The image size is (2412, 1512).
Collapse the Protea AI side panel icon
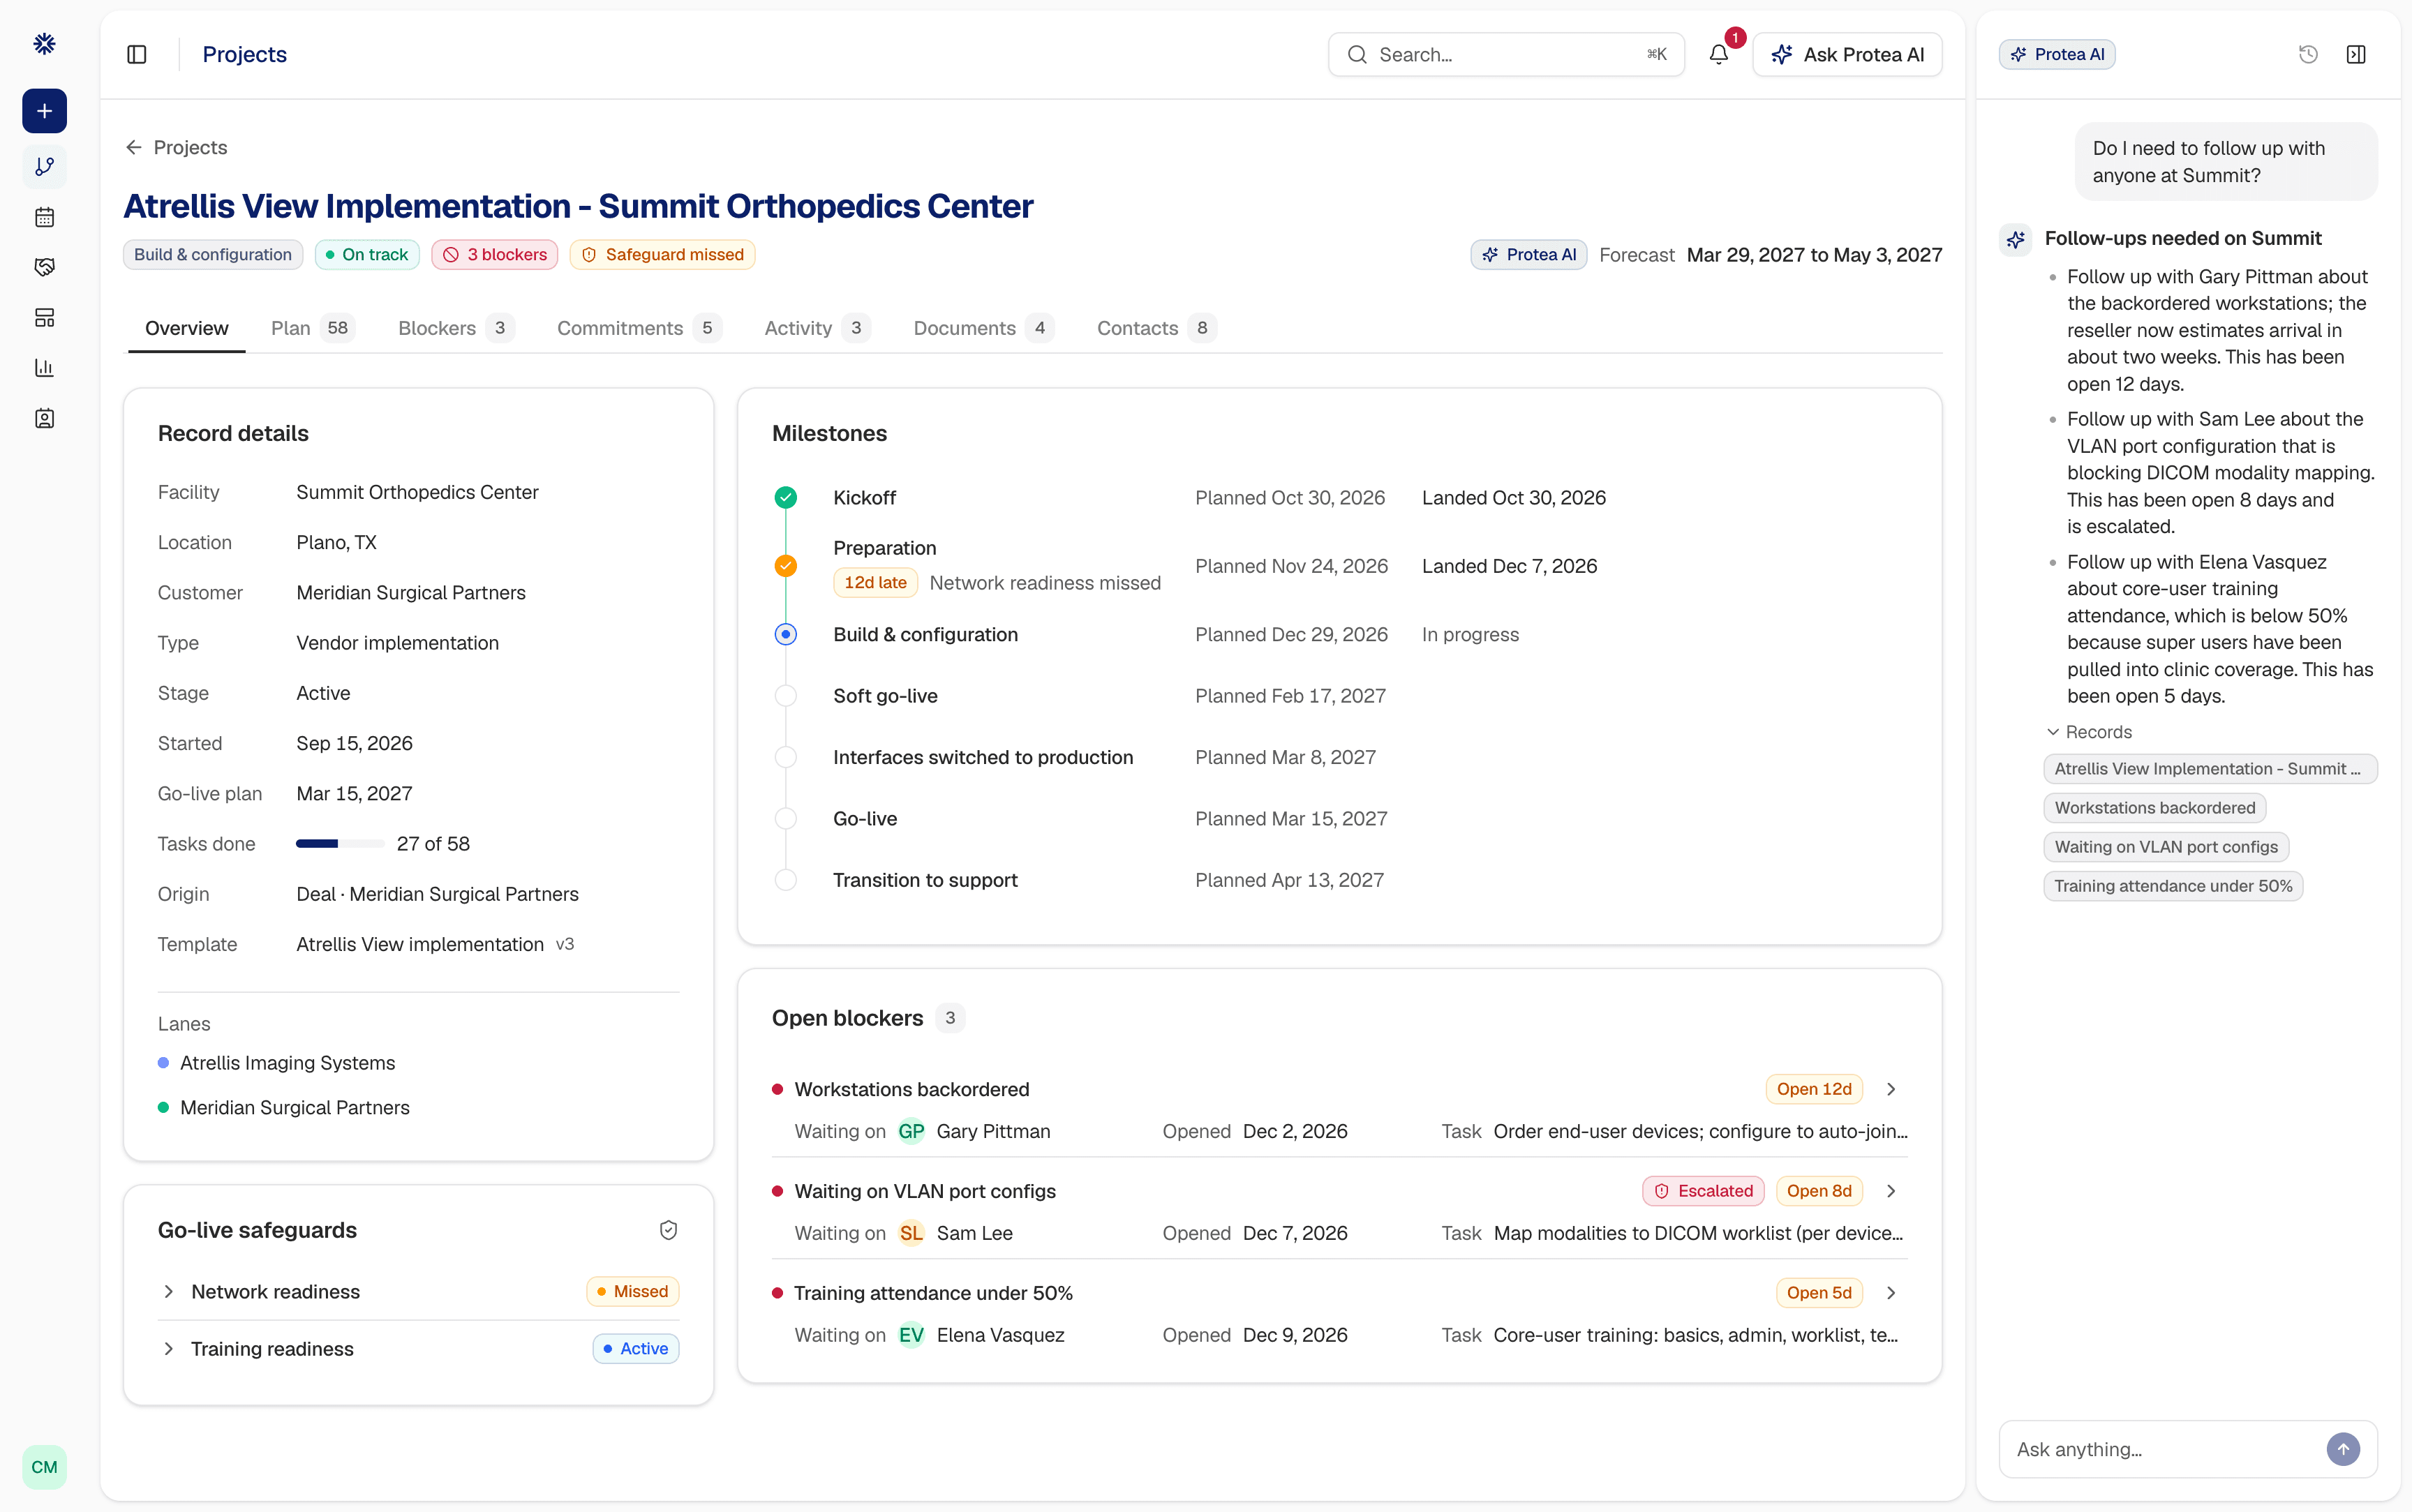2356,55
